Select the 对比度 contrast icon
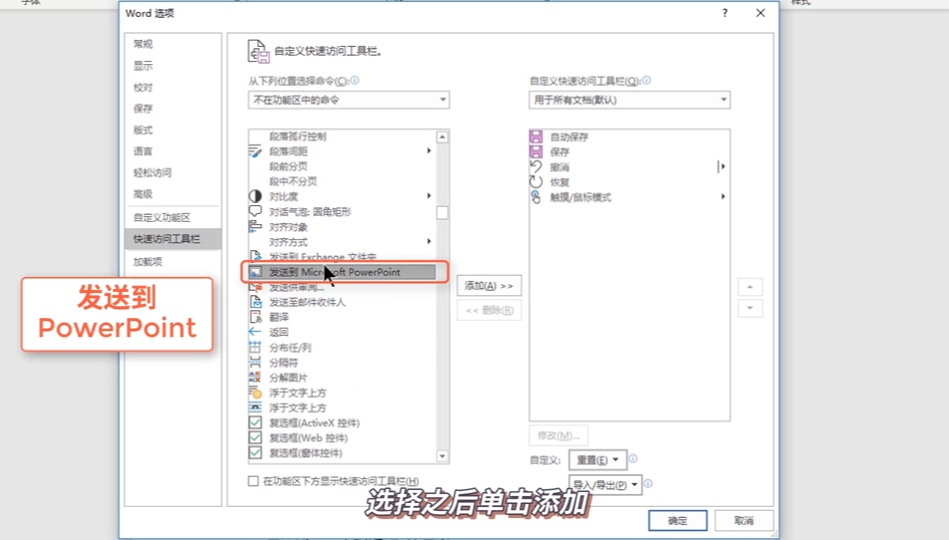This screenshot has width=949, height=540. (255, 196)
